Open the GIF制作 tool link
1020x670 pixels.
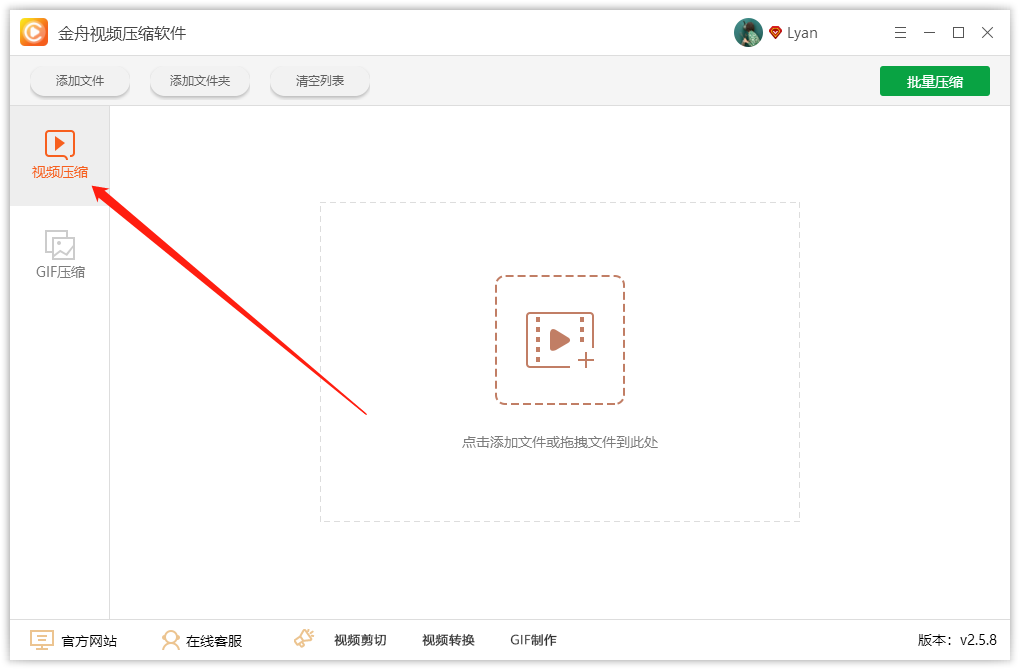pos(533,640)
